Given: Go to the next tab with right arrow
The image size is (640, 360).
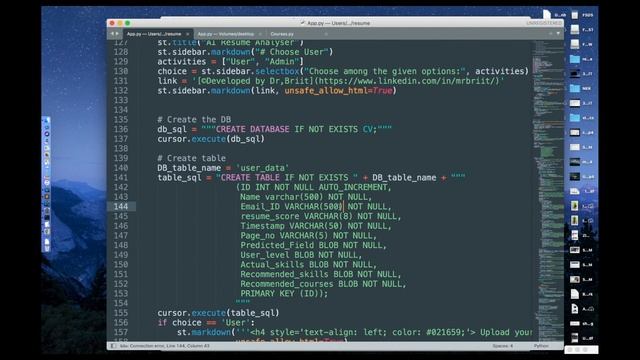Looking at the screenshot, I should point(117,34).
